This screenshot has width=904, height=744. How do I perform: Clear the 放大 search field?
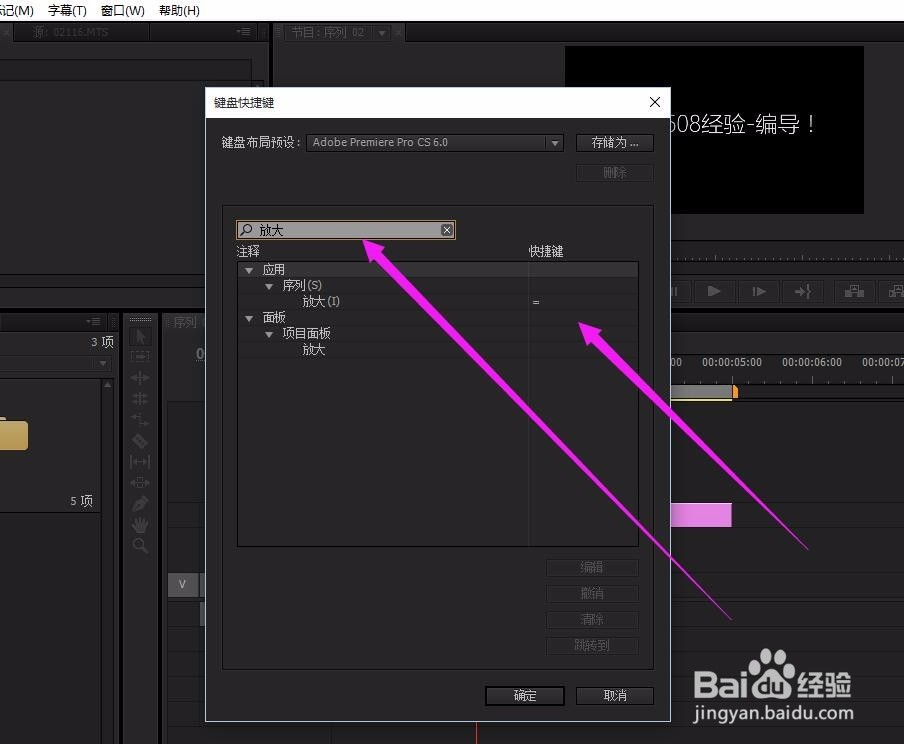[447, 230]
